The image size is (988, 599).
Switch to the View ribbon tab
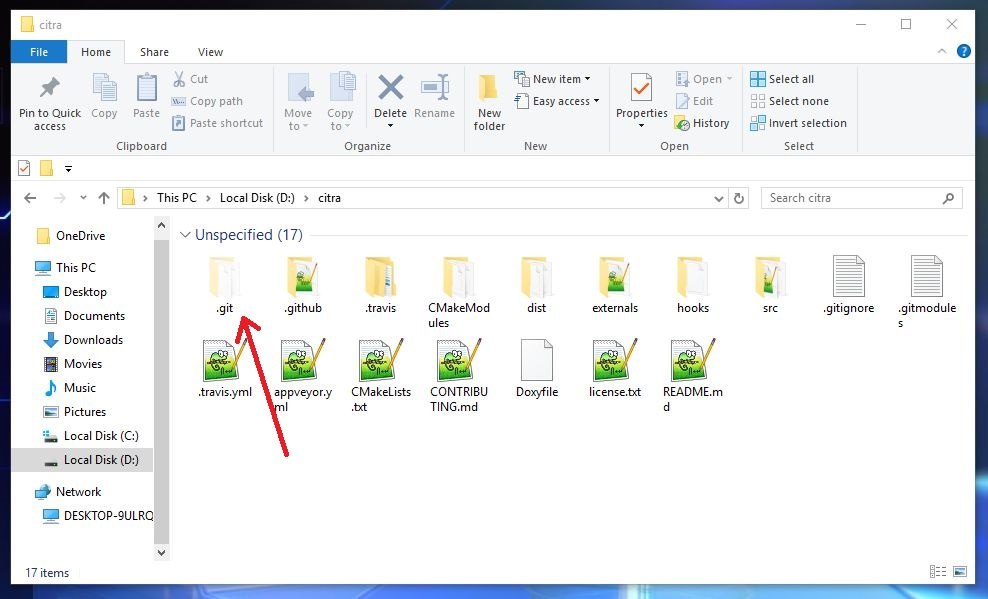point(210,52)
